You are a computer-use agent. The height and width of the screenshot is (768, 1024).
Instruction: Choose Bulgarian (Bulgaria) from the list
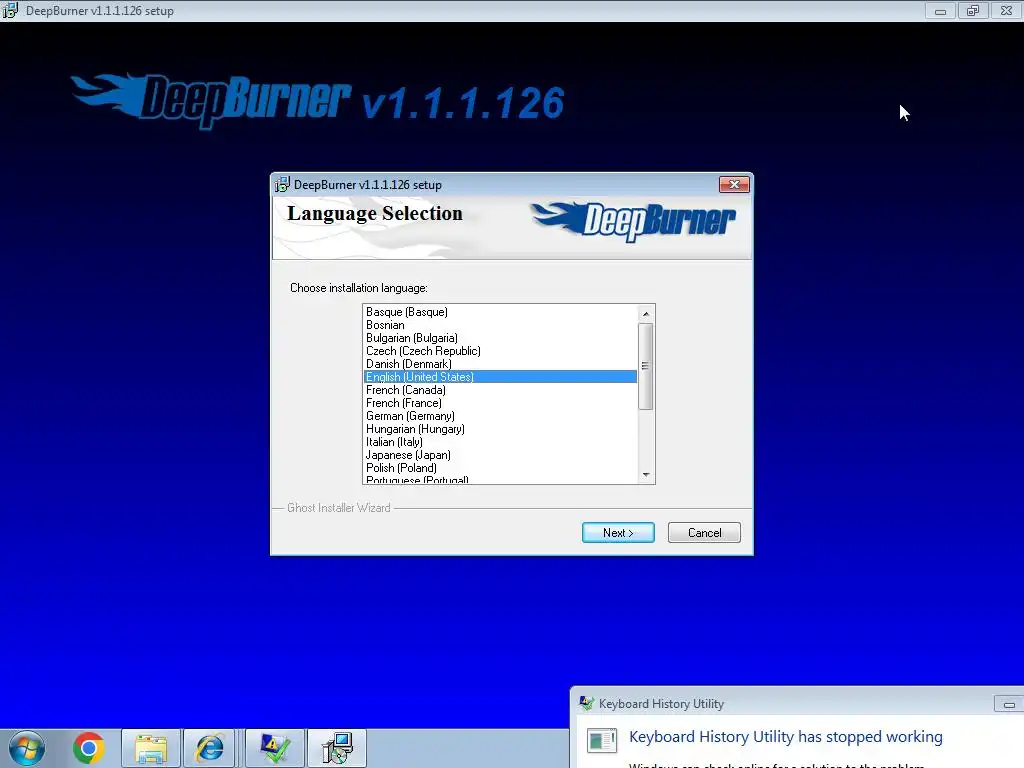[x=500, y=338]
